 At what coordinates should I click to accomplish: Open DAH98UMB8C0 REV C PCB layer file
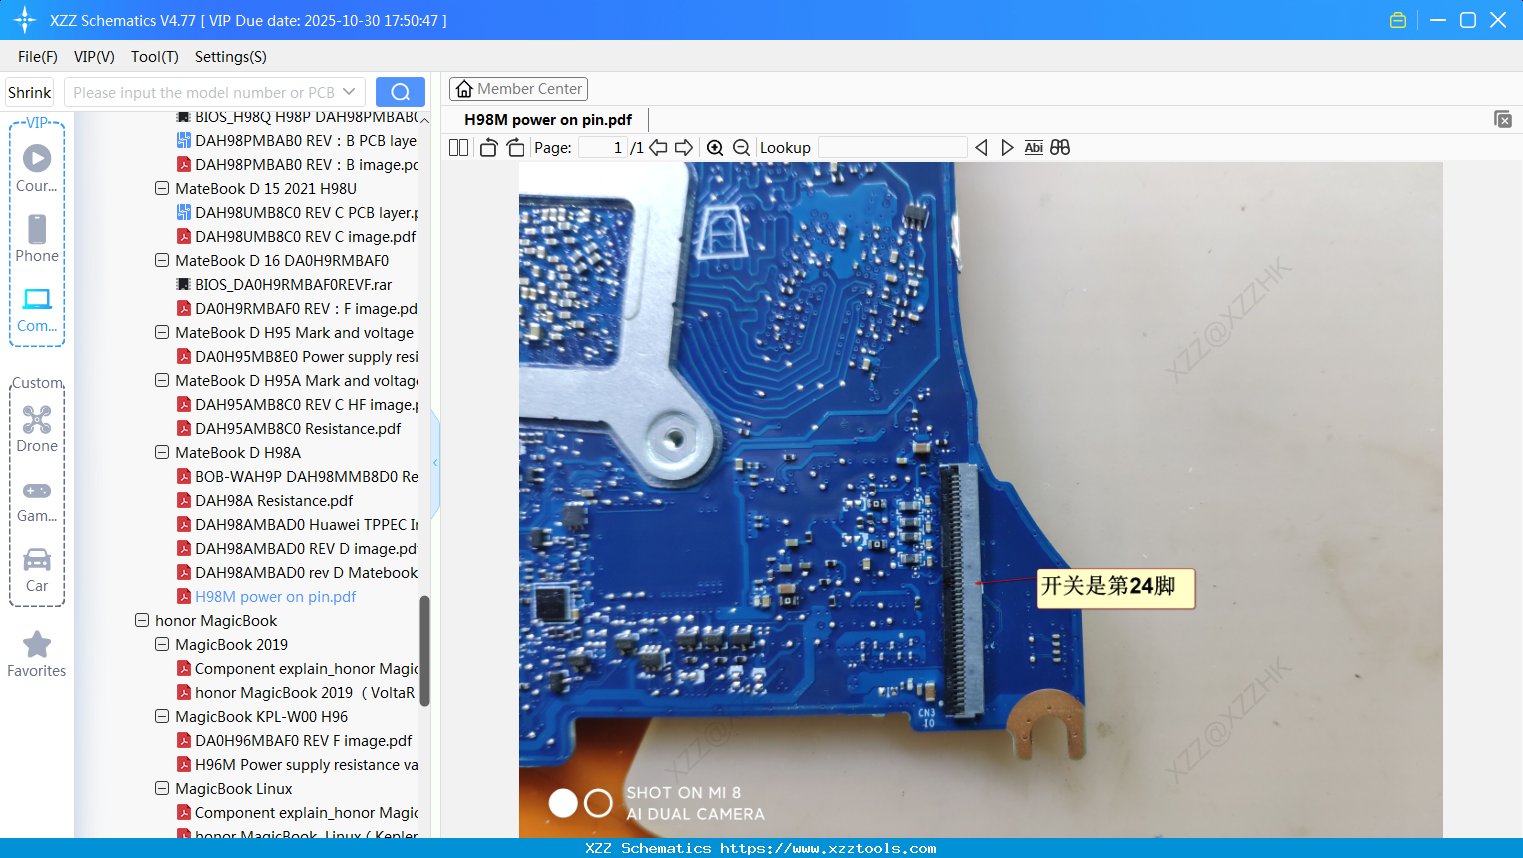click(297, 212)
